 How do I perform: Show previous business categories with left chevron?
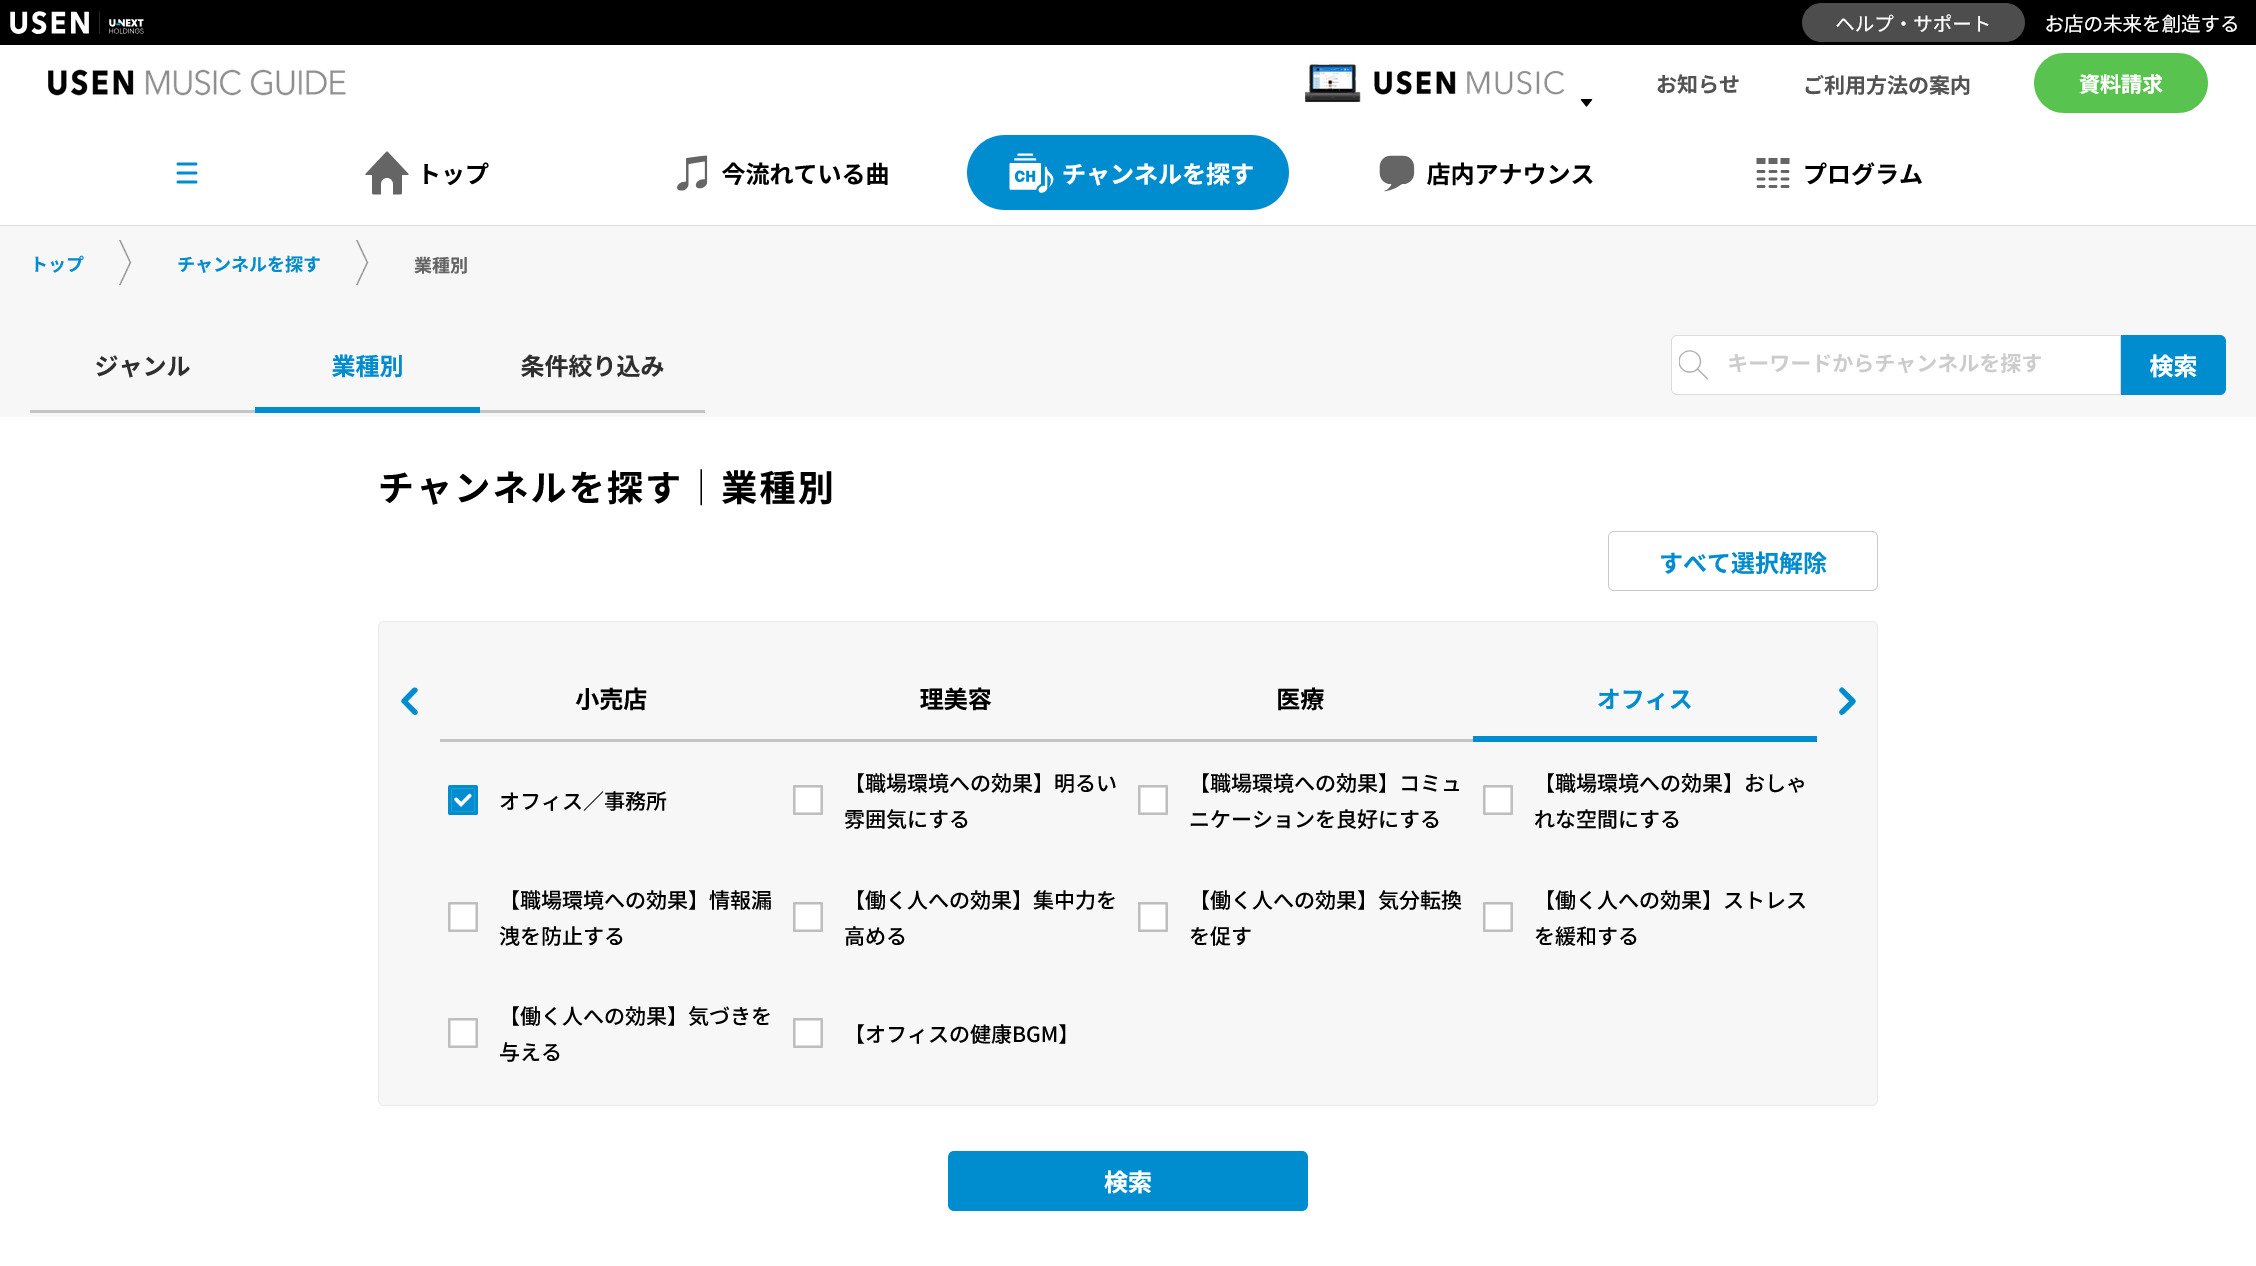click(410, 701)
